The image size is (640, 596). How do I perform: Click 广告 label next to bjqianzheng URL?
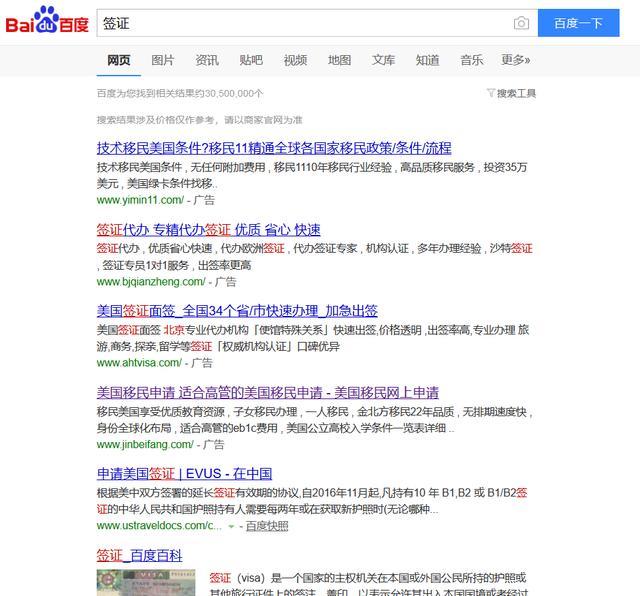click(226, 282)
